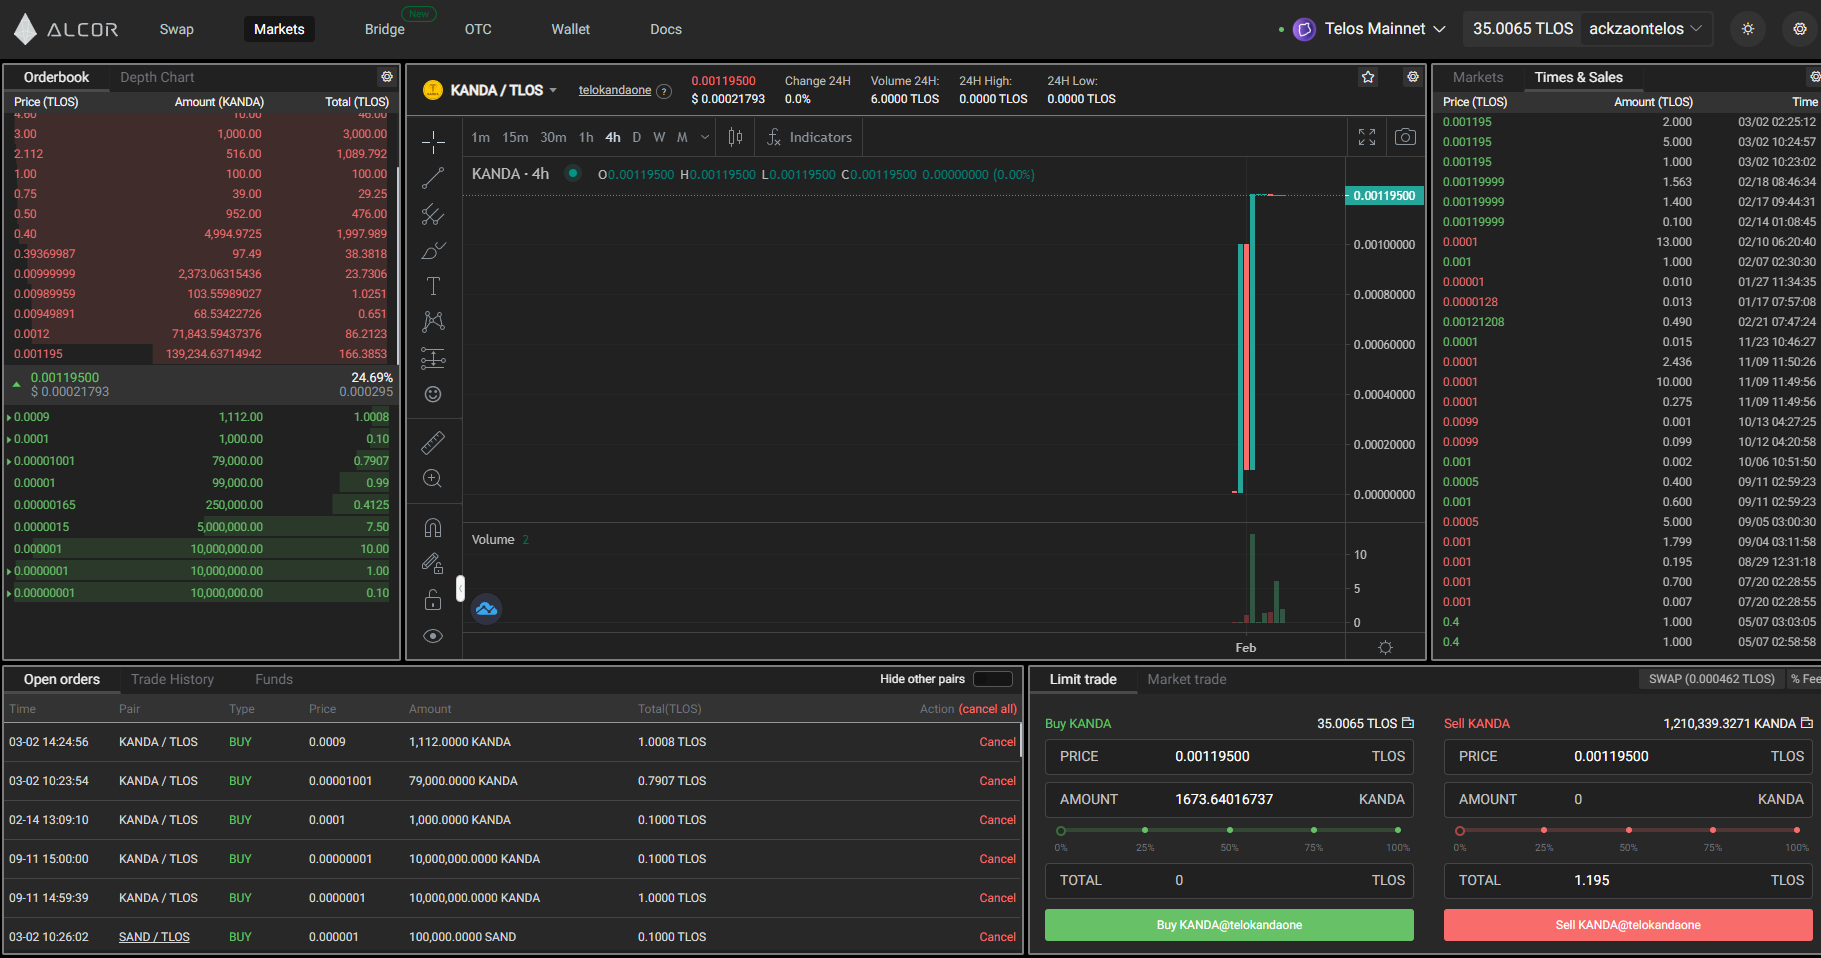Switch to the Markets tab in right panel
Image resolution: width=1821 pixels, height=958 pixels.
click(x=1478, y=77)
